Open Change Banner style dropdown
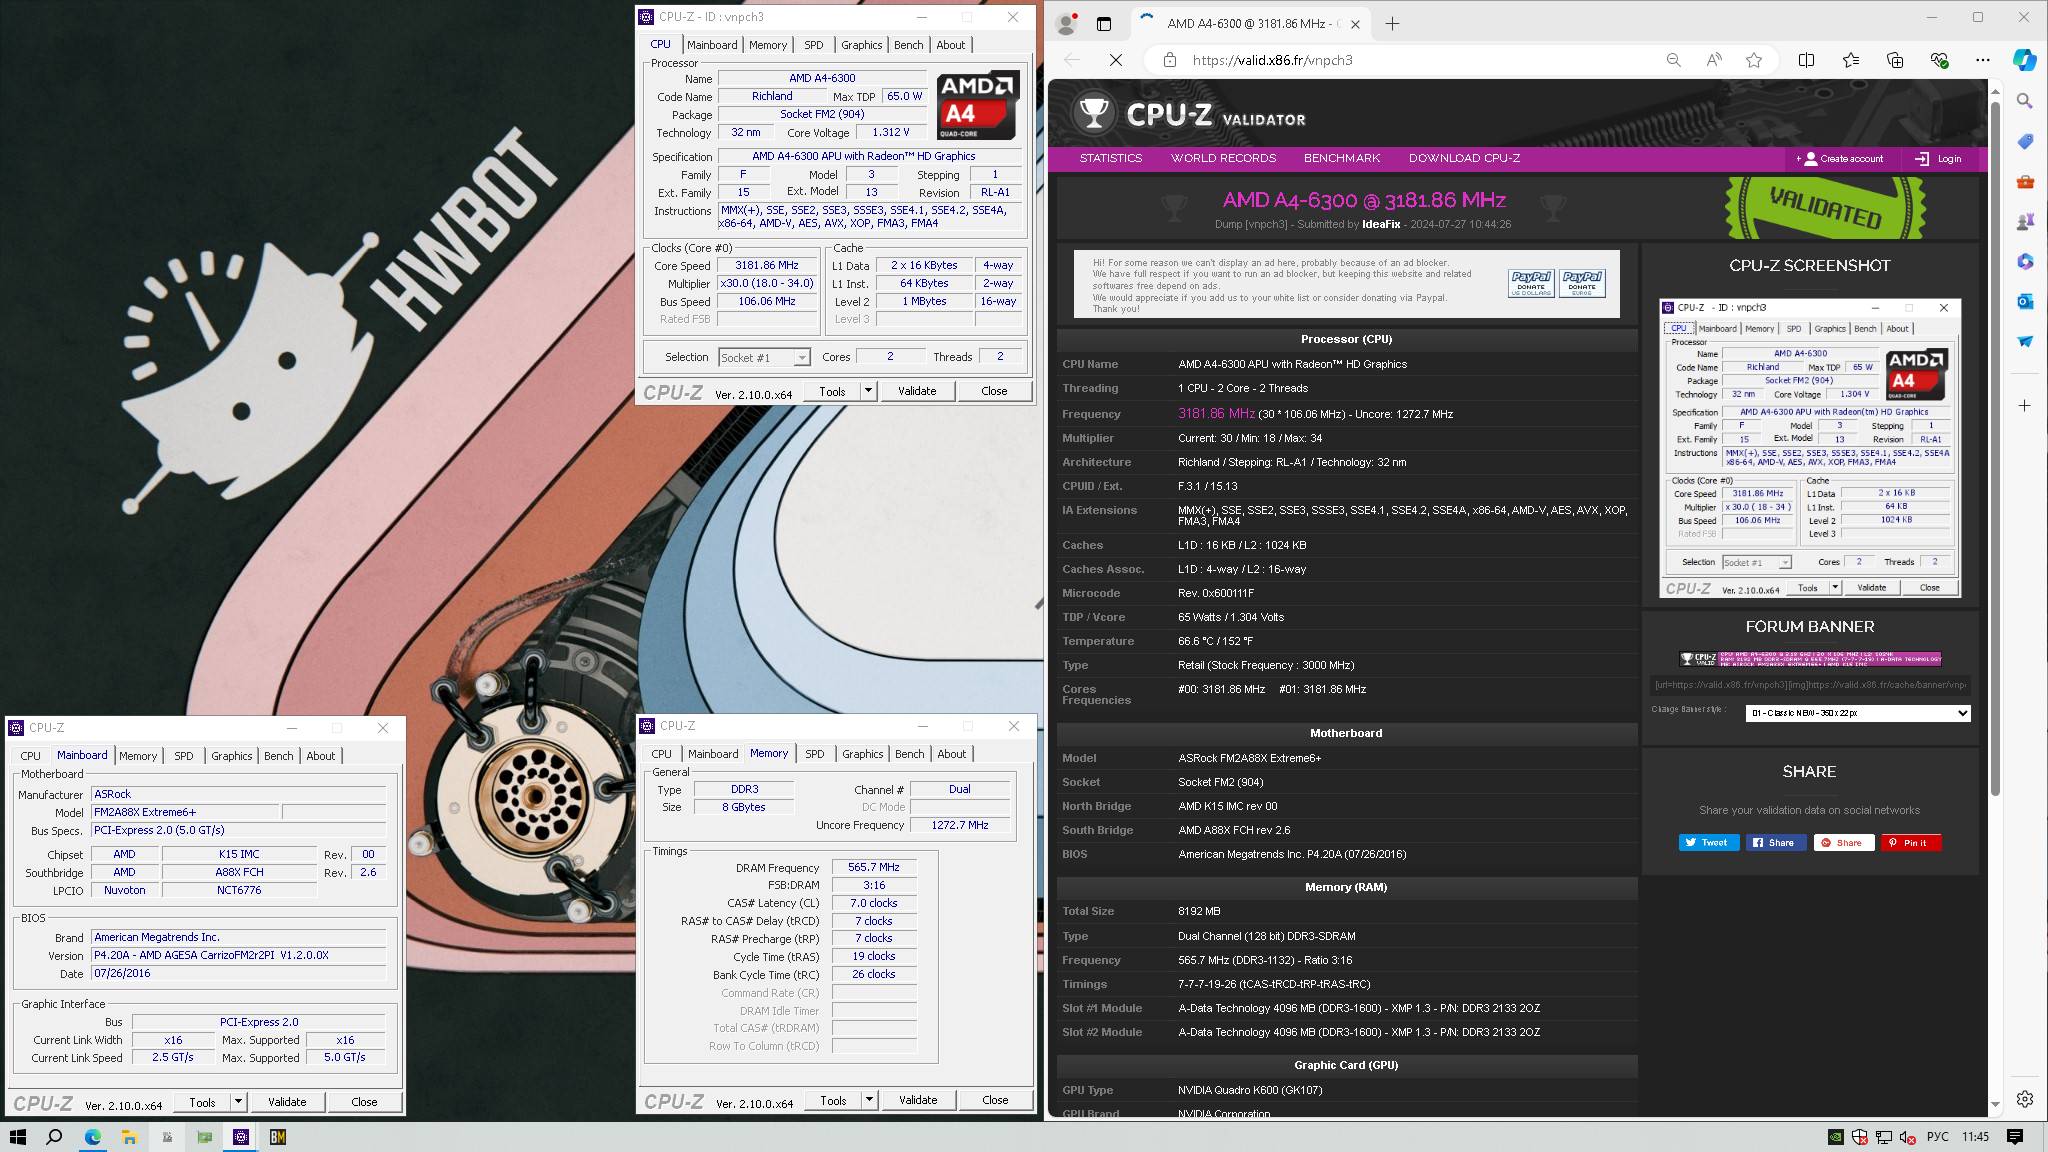Screen dimensions: 2048x1152 coord(1857,713)
